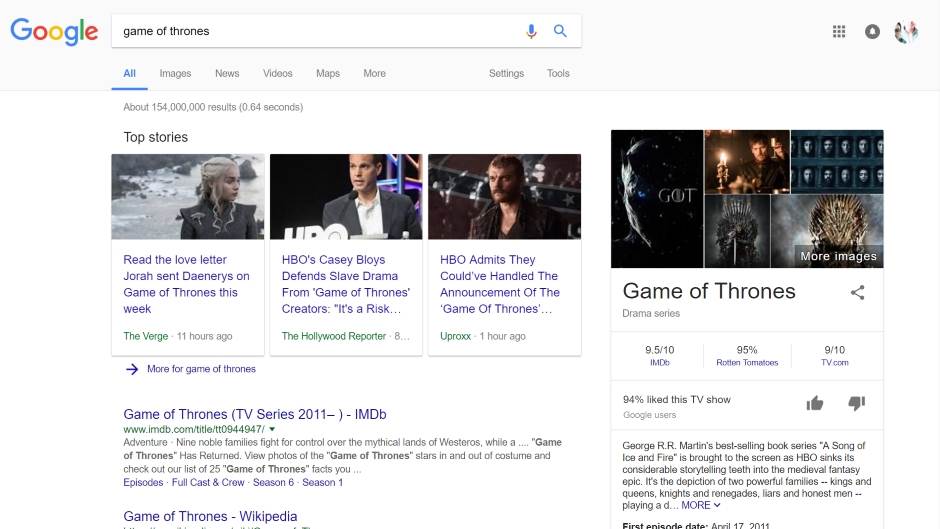The height and width of the screenshot is (529, 940).
Task: Switch to the Images tab
Action: point(175,73)
